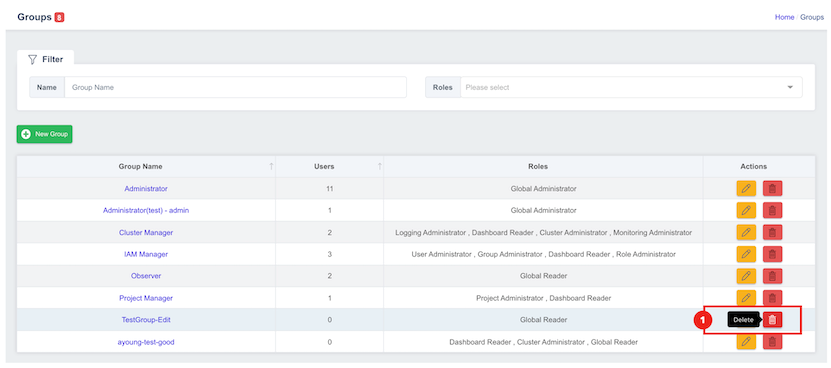The image size is (831, 368).
Task: Go to Home breadcrumb link
Action: [x=784, y=17]
